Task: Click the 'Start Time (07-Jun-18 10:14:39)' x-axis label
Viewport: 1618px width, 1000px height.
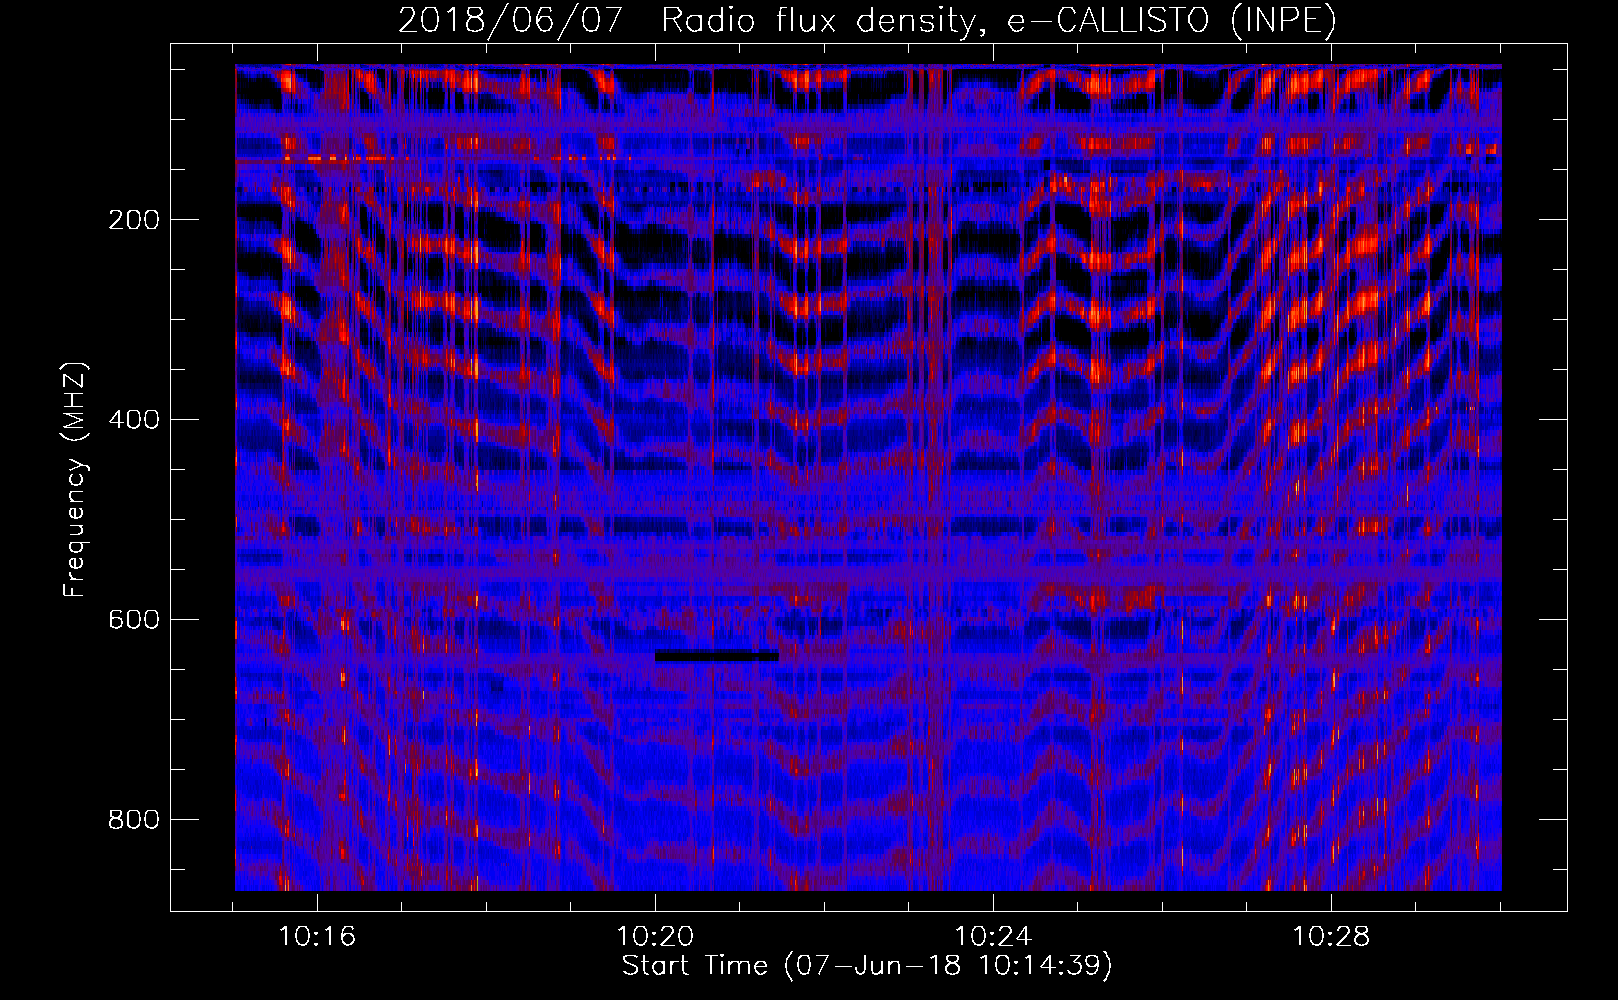Action: point(867,966)
